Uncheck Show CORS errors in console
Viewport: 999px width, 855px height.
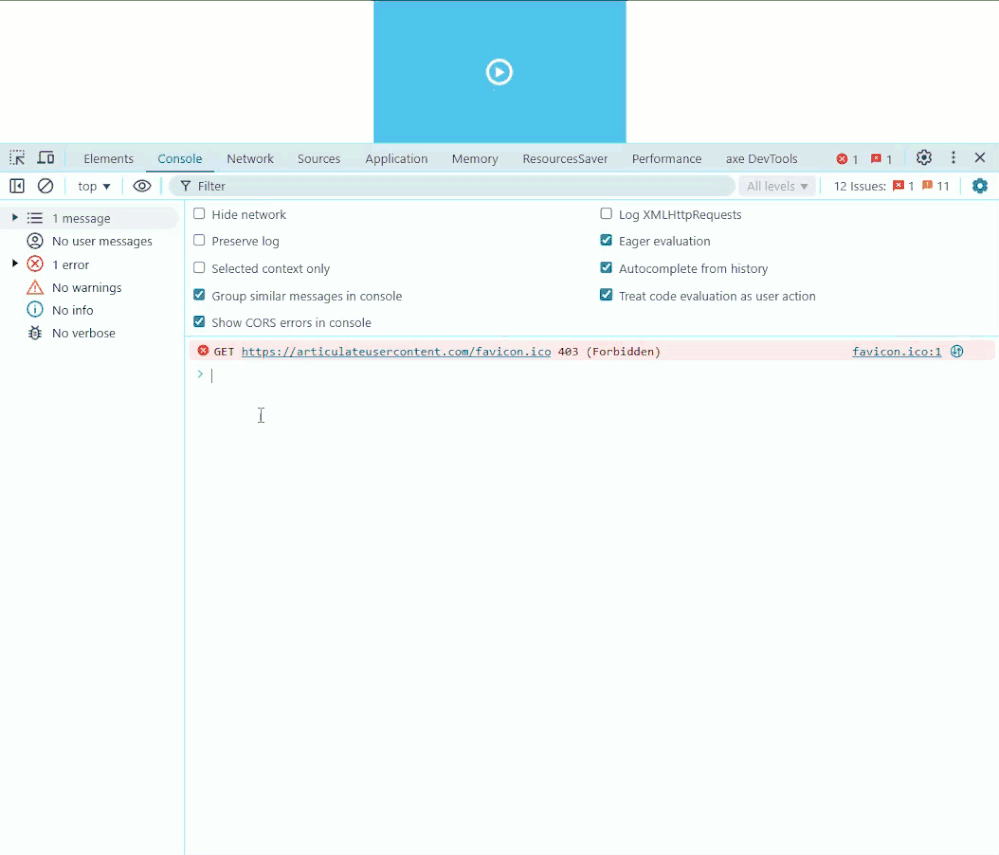pos(199,322)
